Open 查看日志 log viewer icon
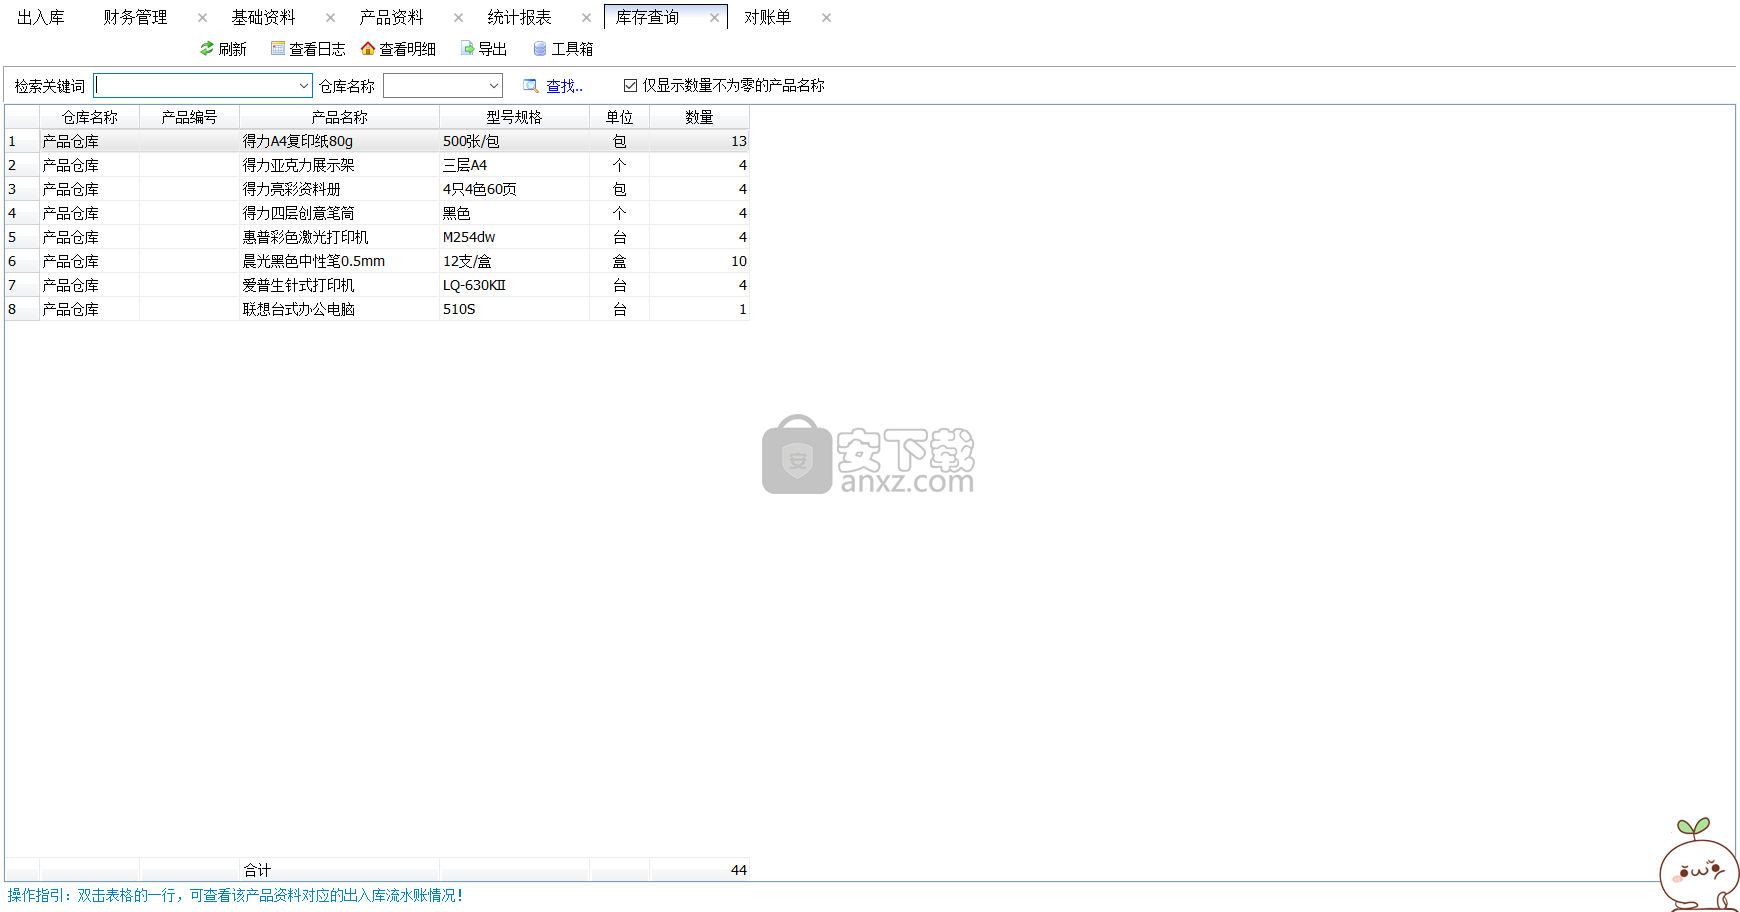1740x912 pixels. 278,48
